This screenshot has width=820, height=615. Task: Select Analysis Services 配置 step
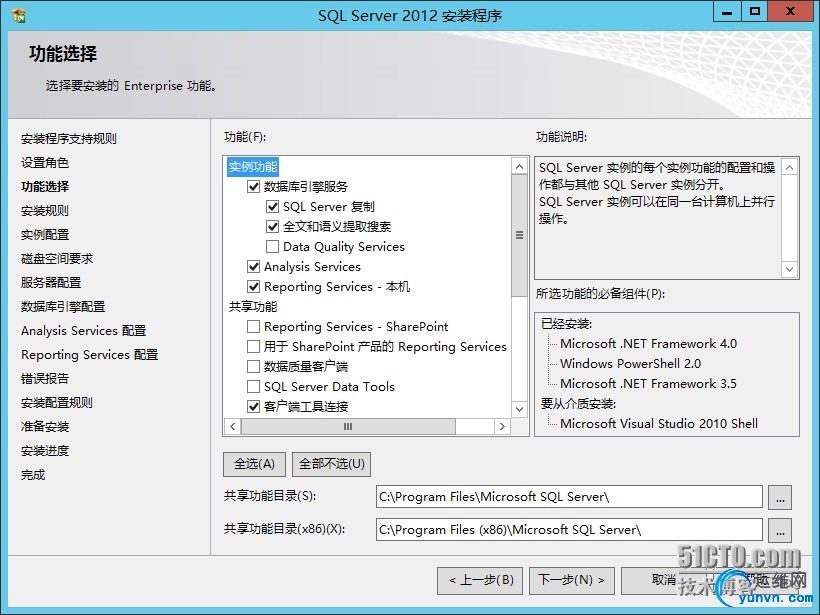click(84, 331)
